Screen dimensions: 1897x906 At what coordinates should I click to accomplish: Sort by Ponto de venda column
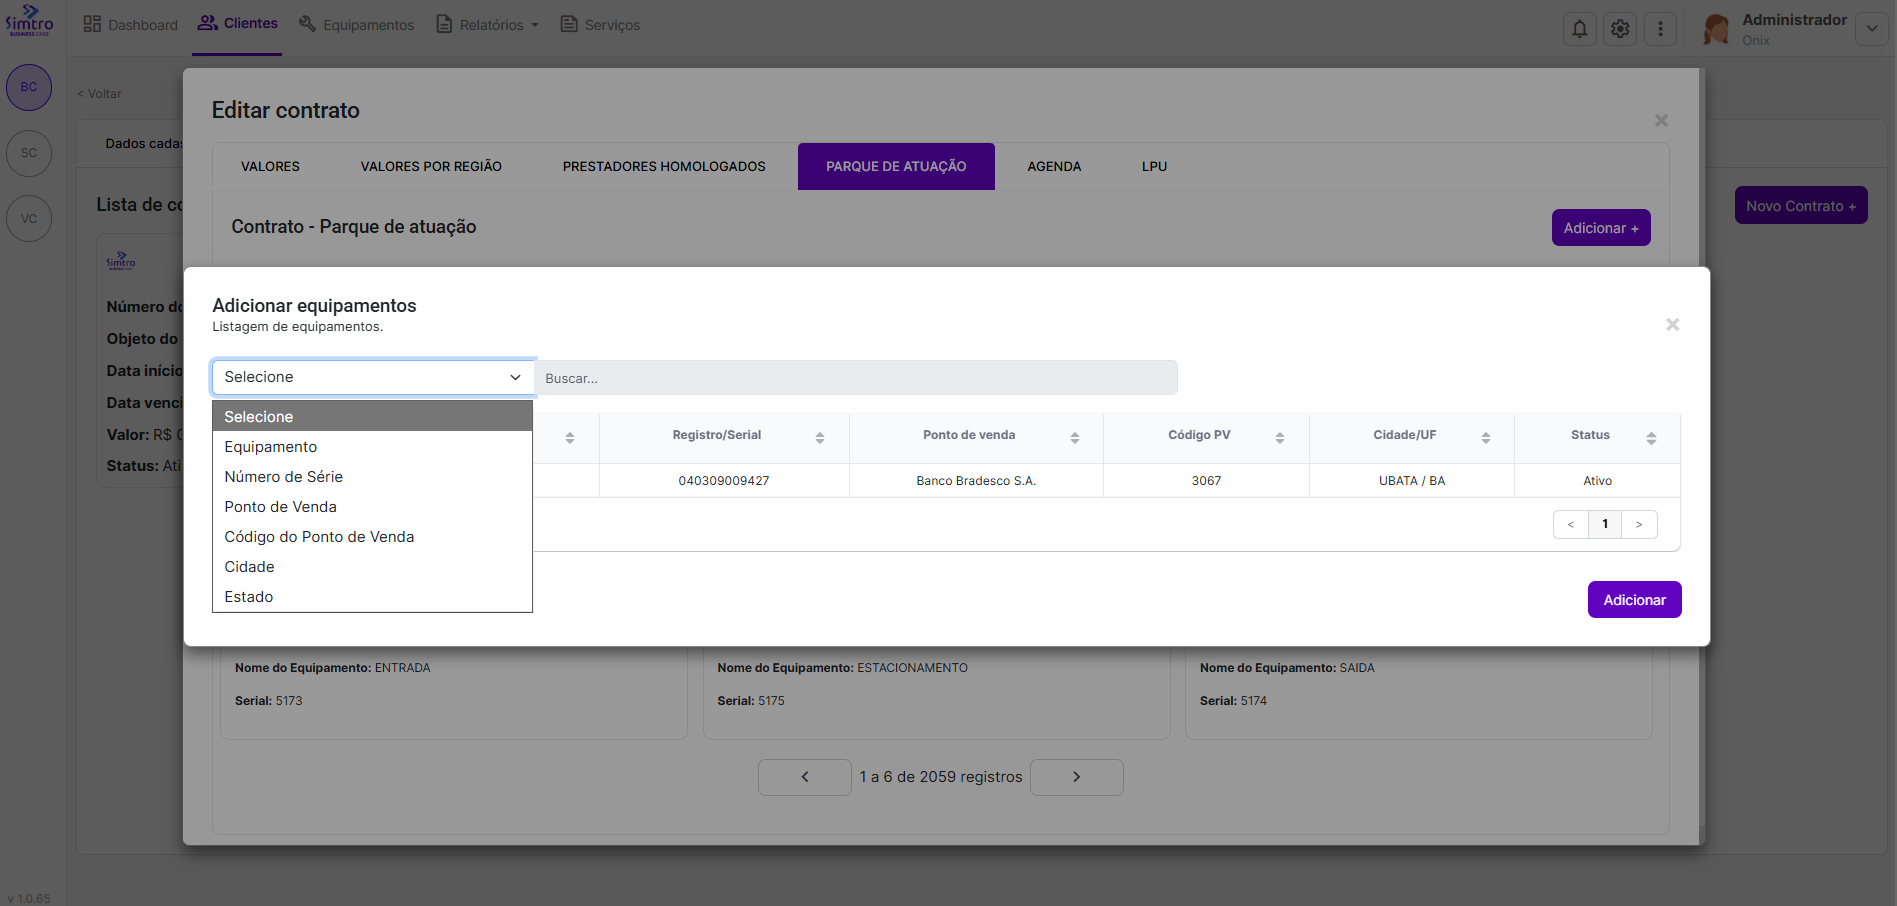pos(1074,437)
